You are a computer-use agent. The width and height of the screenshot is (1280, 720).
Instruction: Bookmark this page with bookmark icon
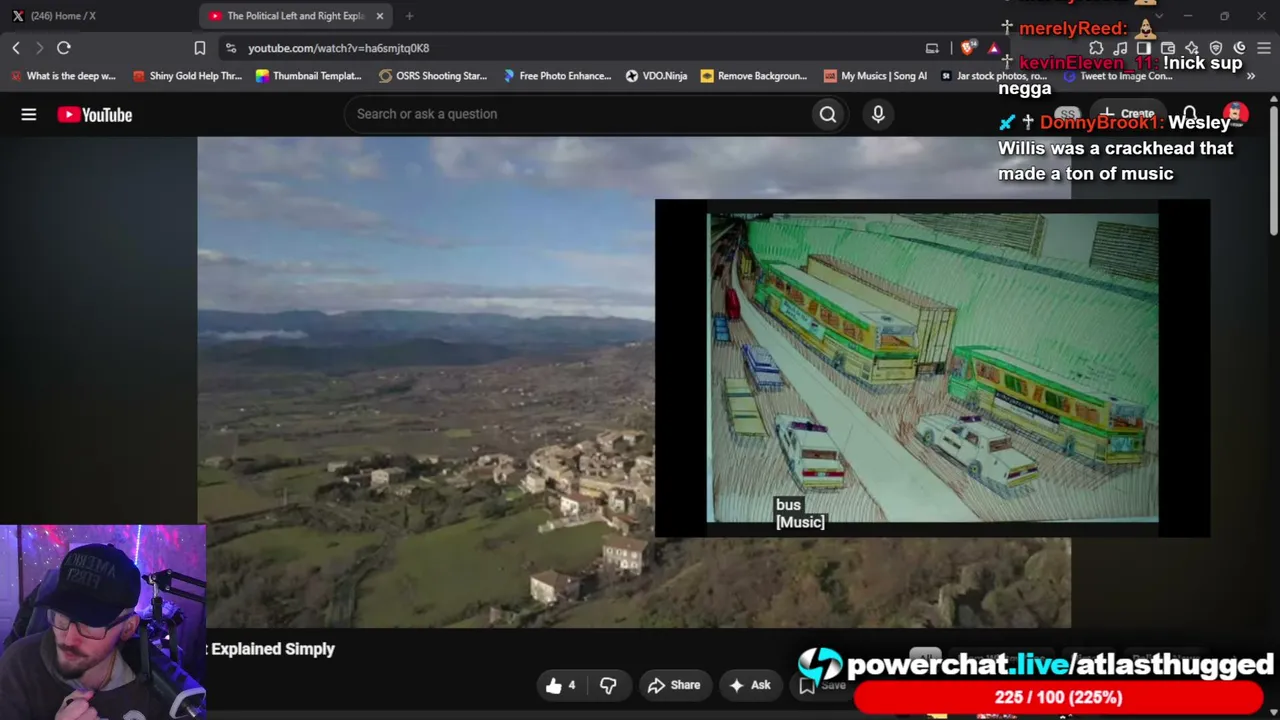click(200, 48)
